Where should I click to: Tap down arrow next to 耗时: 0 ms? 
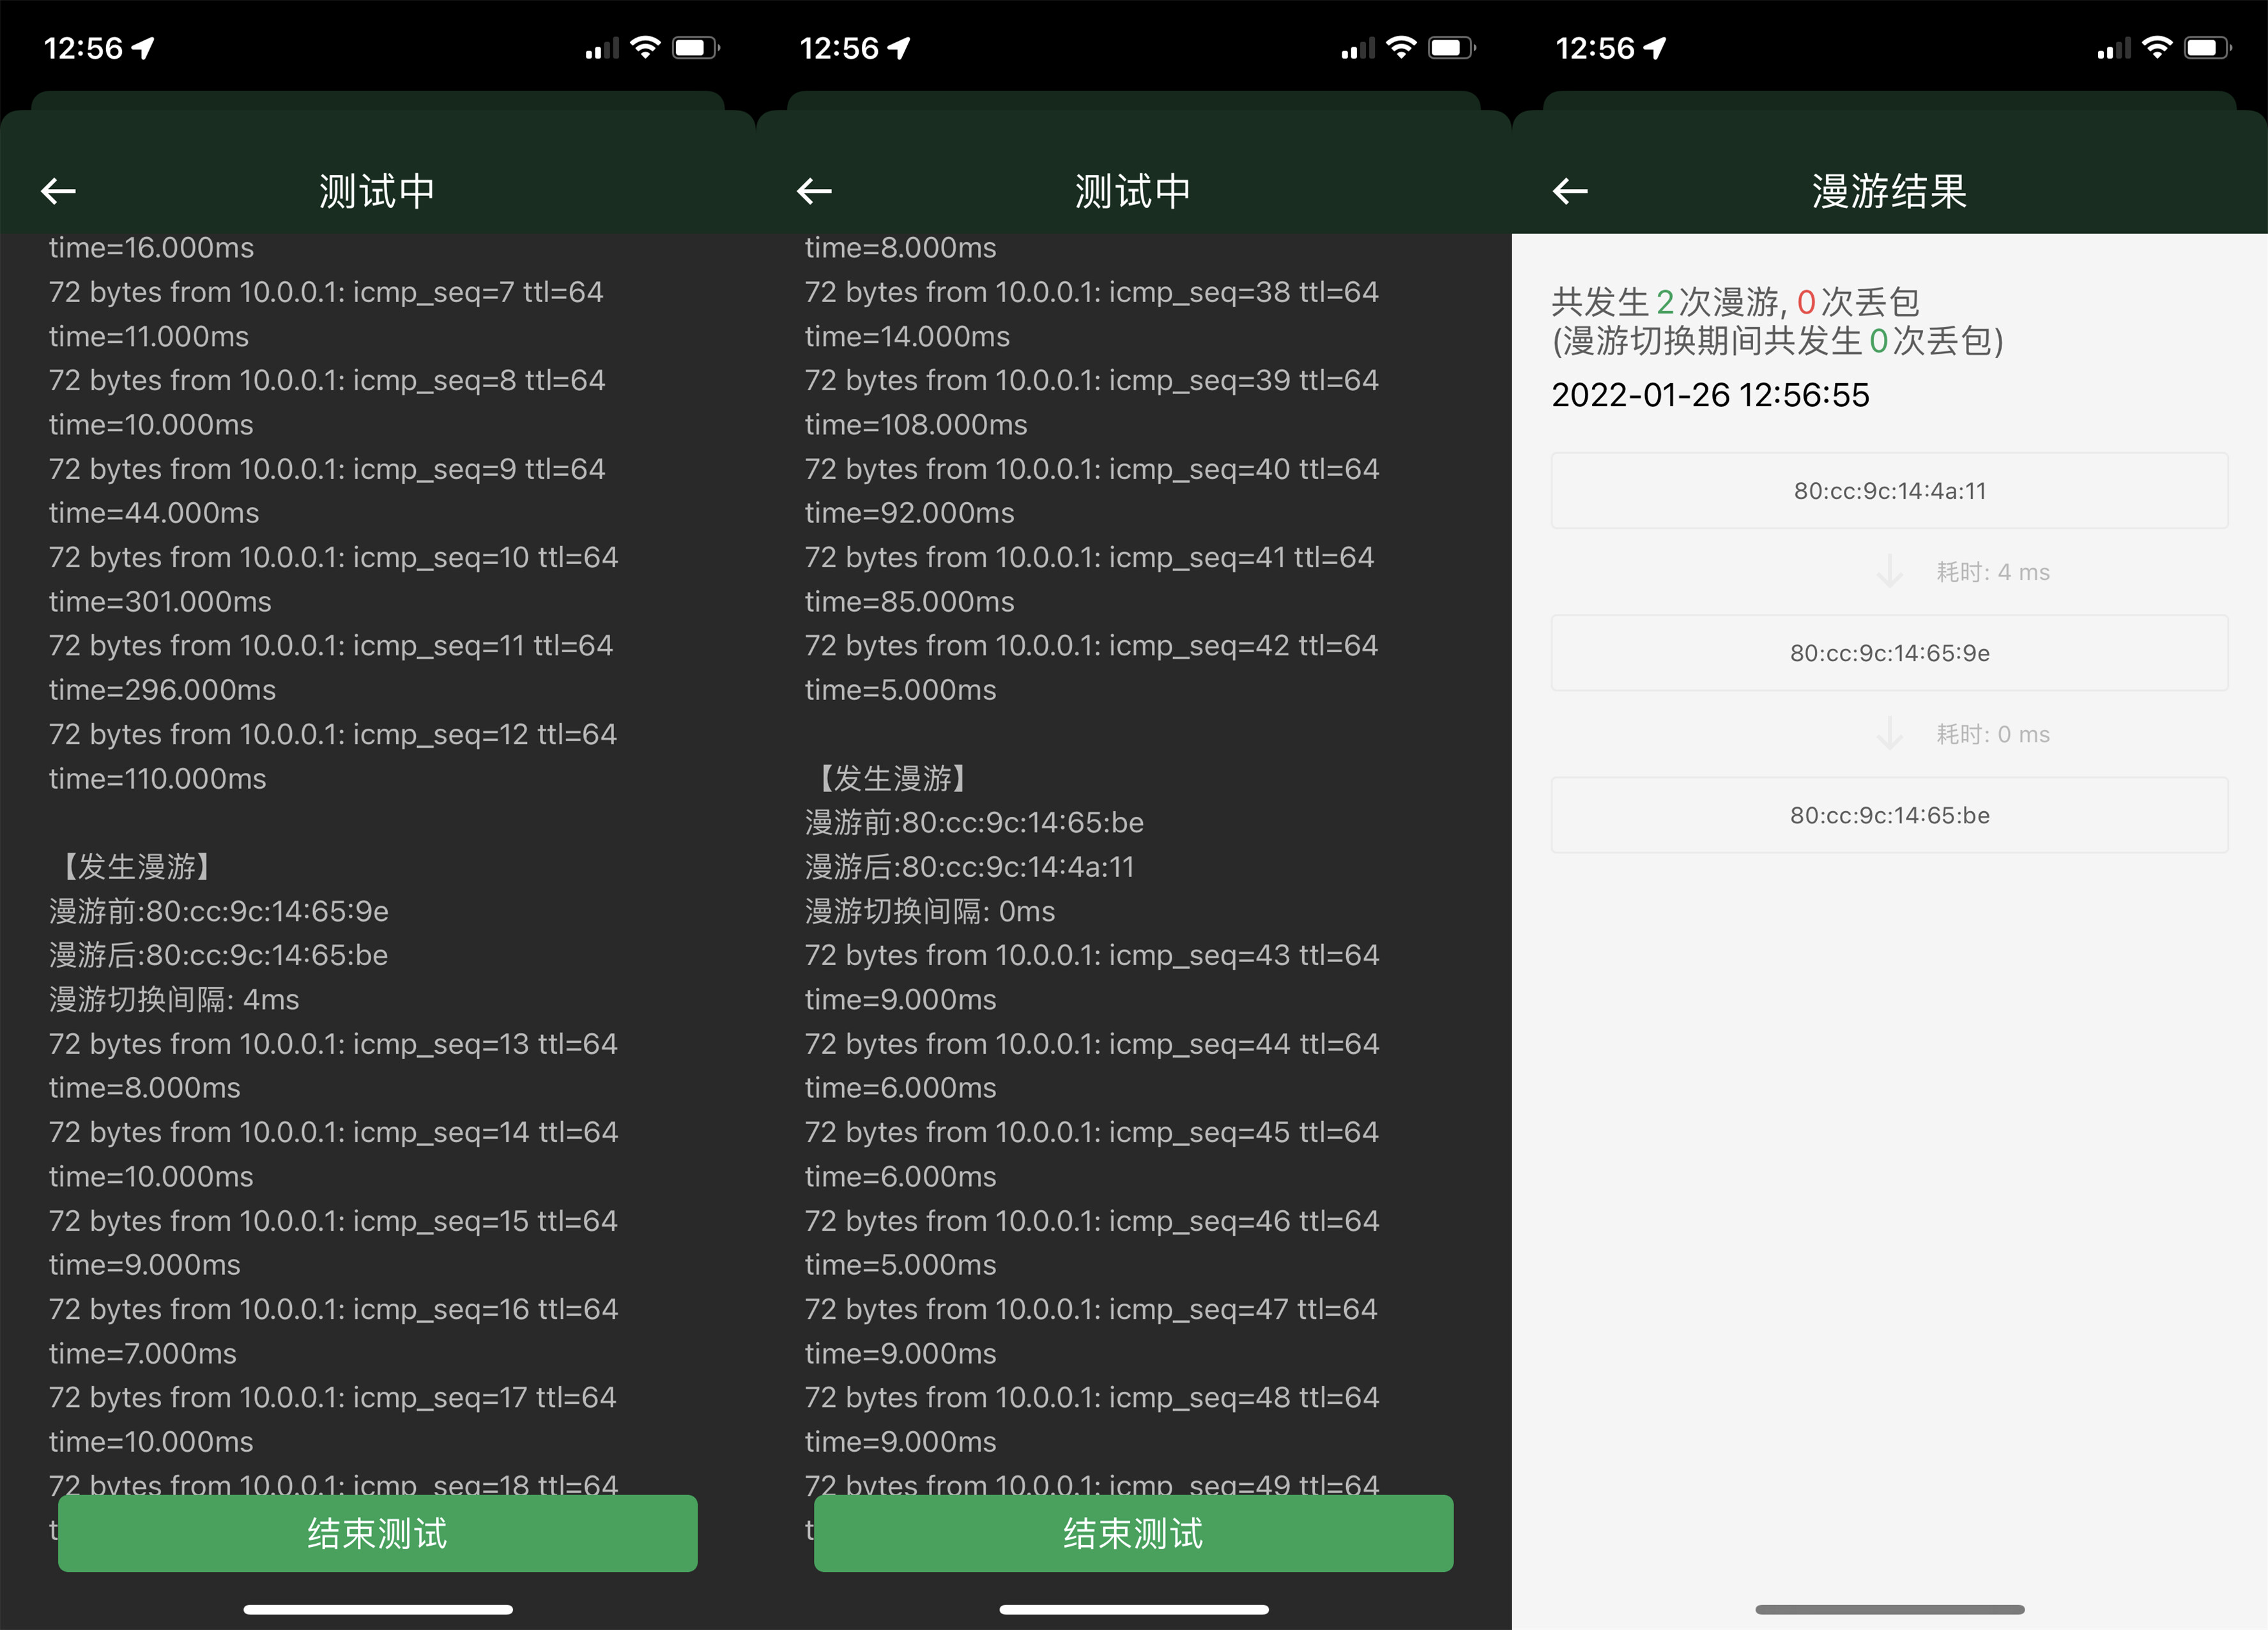[1889, 733]
